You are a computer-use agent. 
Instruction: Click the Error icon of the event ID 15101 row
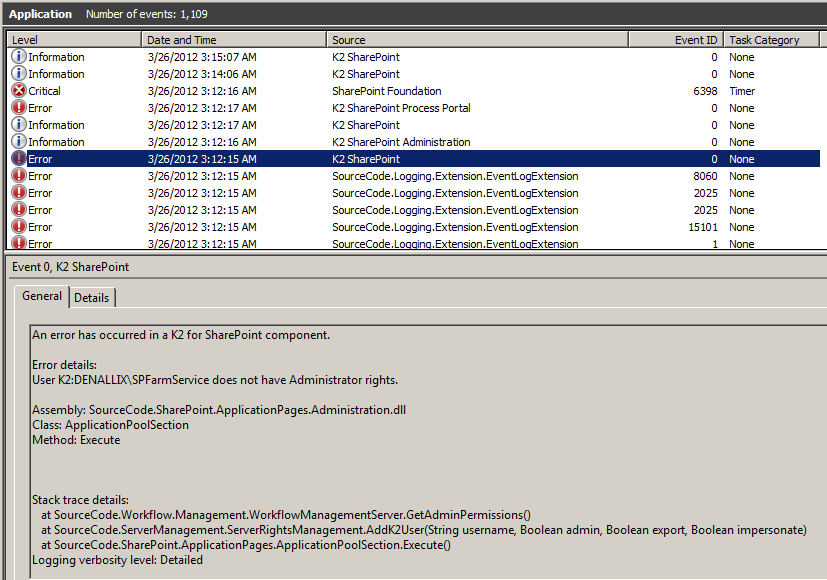click(x=18, y=227)
